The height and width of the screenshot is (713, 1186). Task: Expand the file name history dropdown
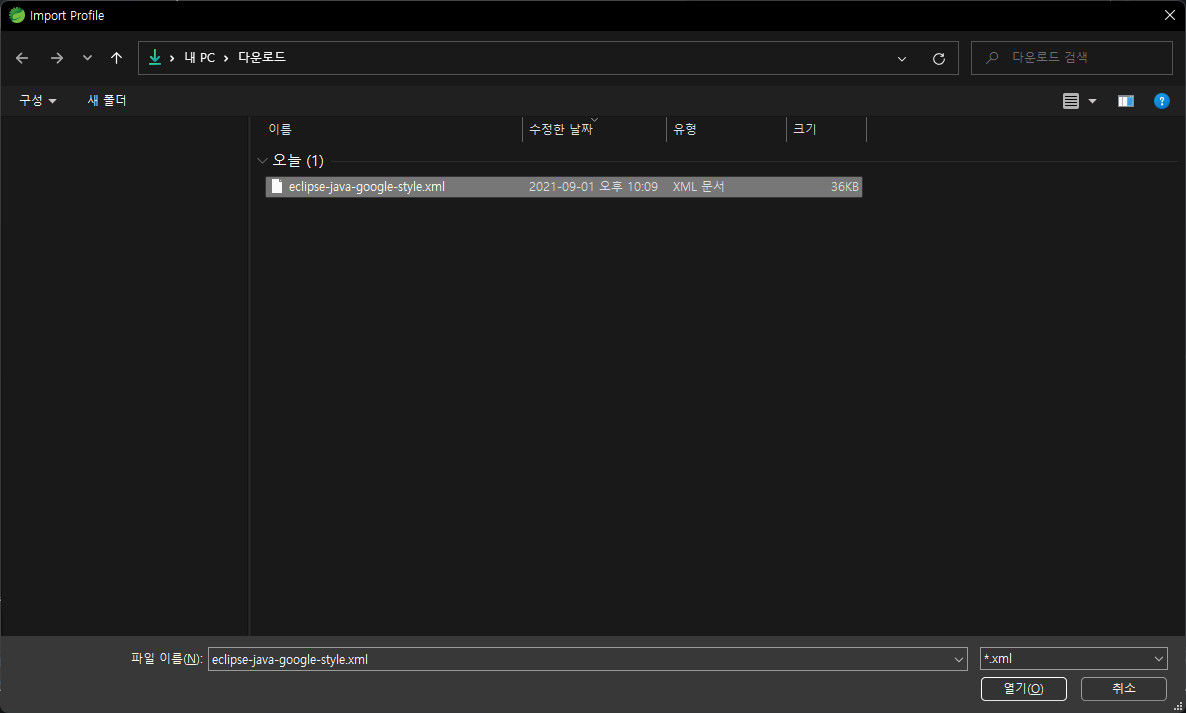959,659
